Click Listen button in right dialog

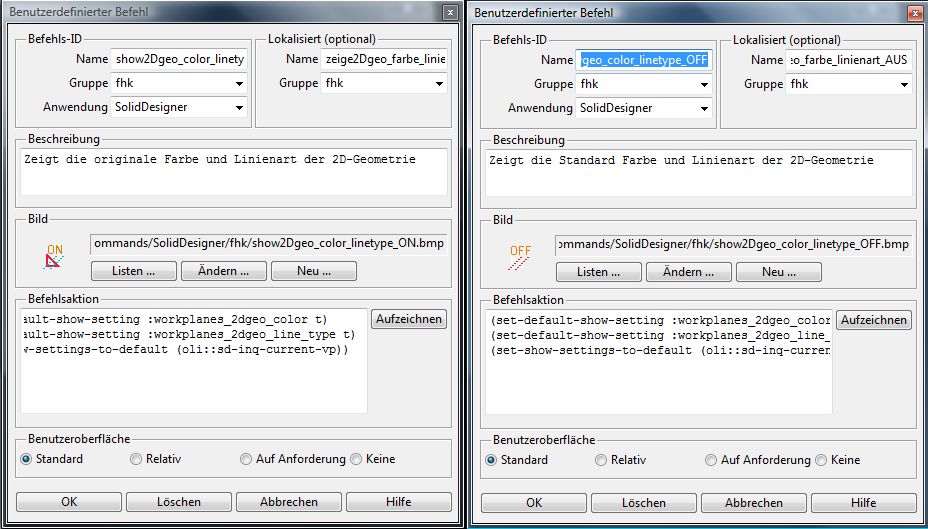click(x=599, y=272)
